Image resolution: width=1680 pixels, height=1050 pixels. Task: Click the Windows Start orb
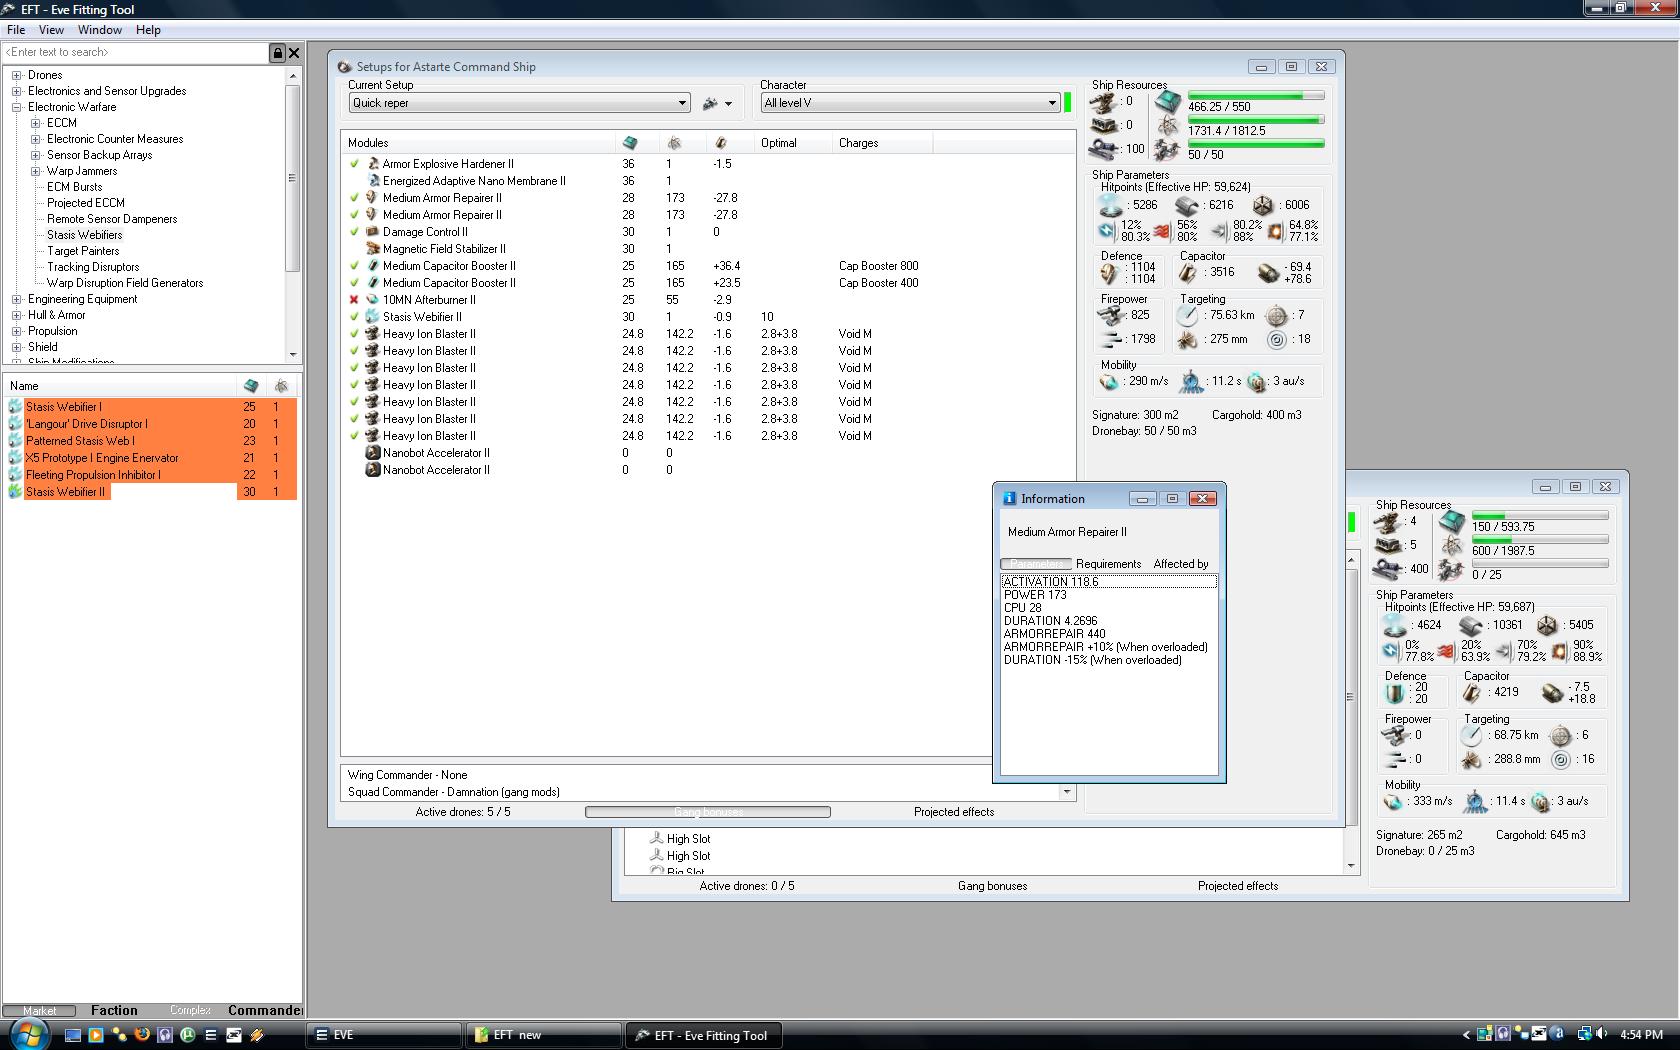[27, 1034]
